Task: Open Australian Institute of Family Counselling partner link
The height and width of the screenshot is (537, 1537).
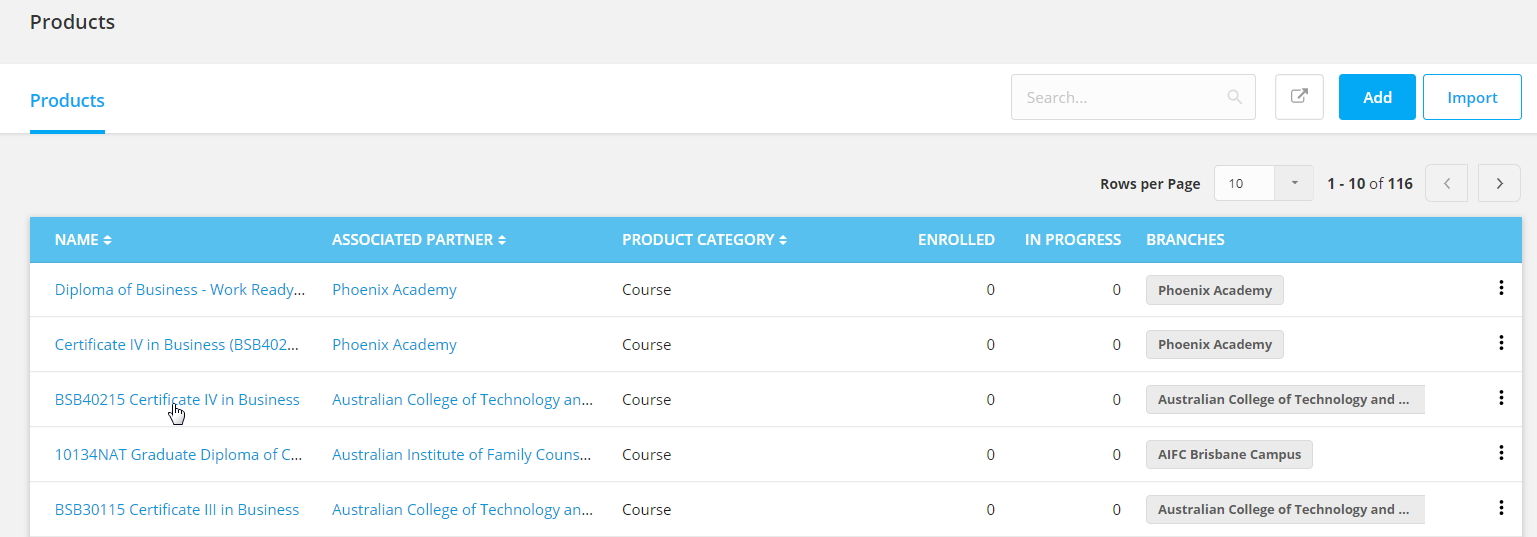Action: click(462, 454)
